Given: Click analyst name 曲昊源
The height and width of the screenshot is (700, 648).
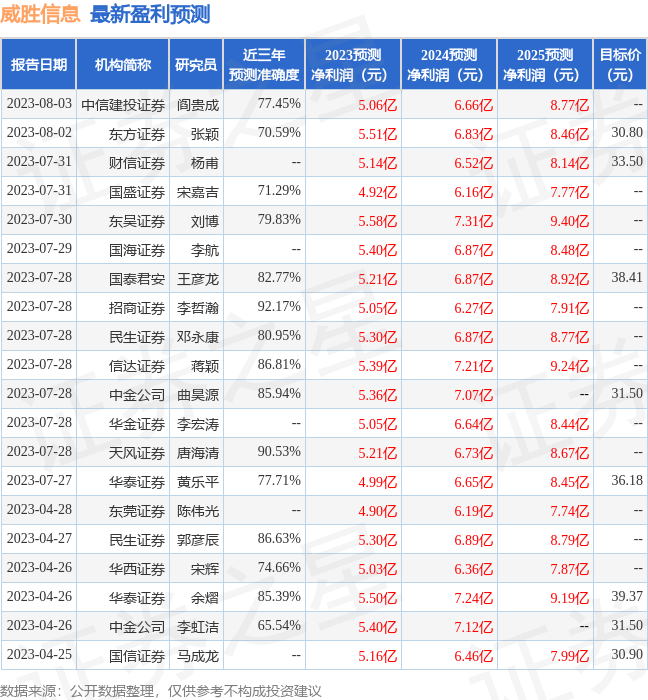Looking at the screenshot, I should [198, 396].
